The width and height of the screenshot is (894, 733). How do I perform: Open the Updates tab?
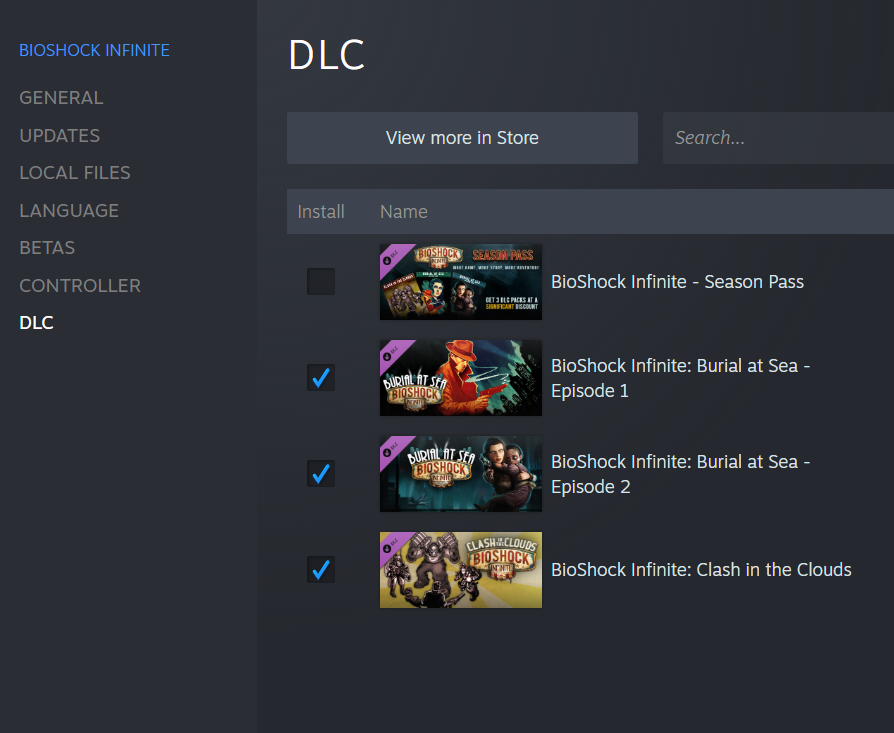[x=59, y=136]
